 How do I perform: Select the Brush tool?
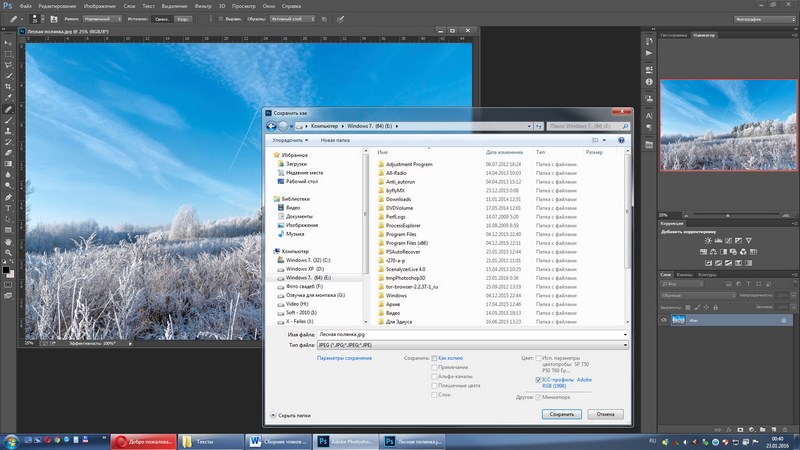[x=8, y=120]
